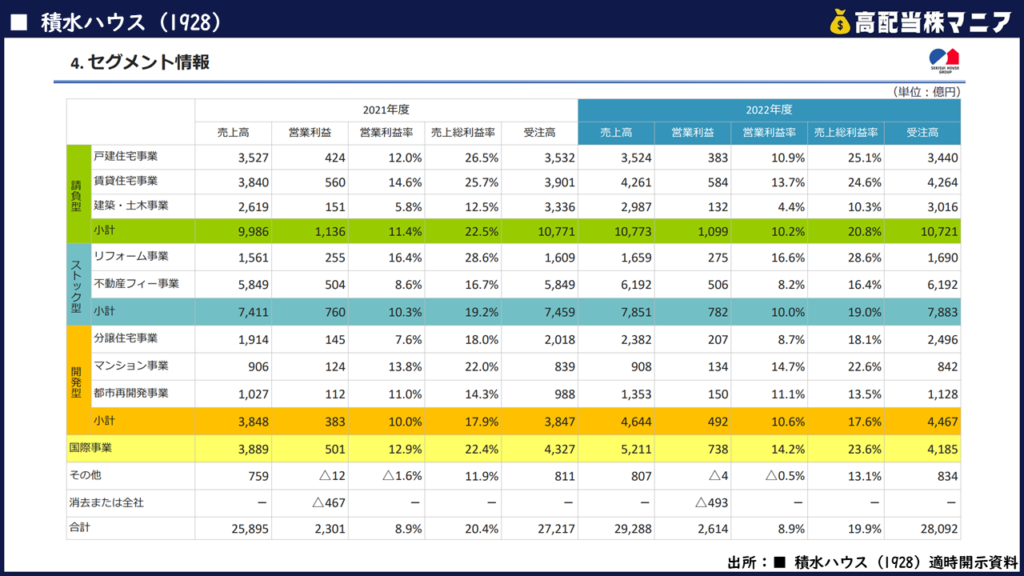Screen dimensions: 1024x576
Task: Click the 1,099 subtotal operating profit
Action: [x=712, y=232]
